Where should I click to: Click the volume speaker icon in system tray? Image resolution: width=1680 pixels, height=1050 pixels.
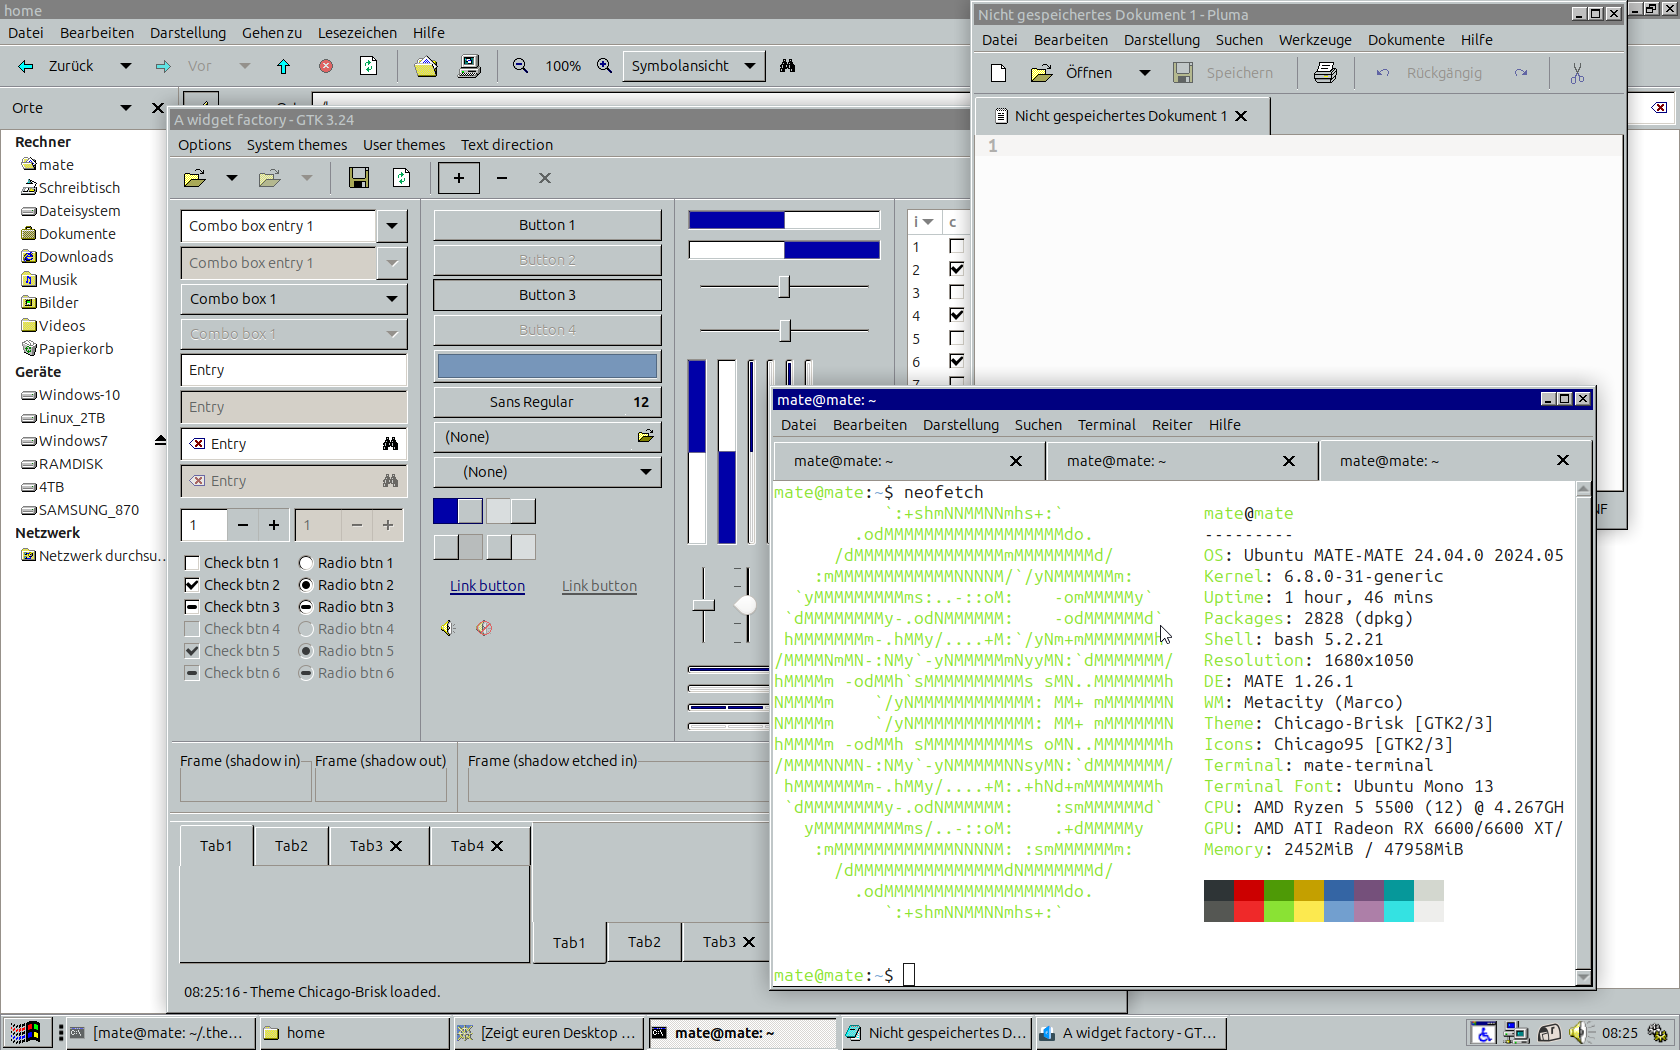pyautogui.click(x=1579, y=1033)
